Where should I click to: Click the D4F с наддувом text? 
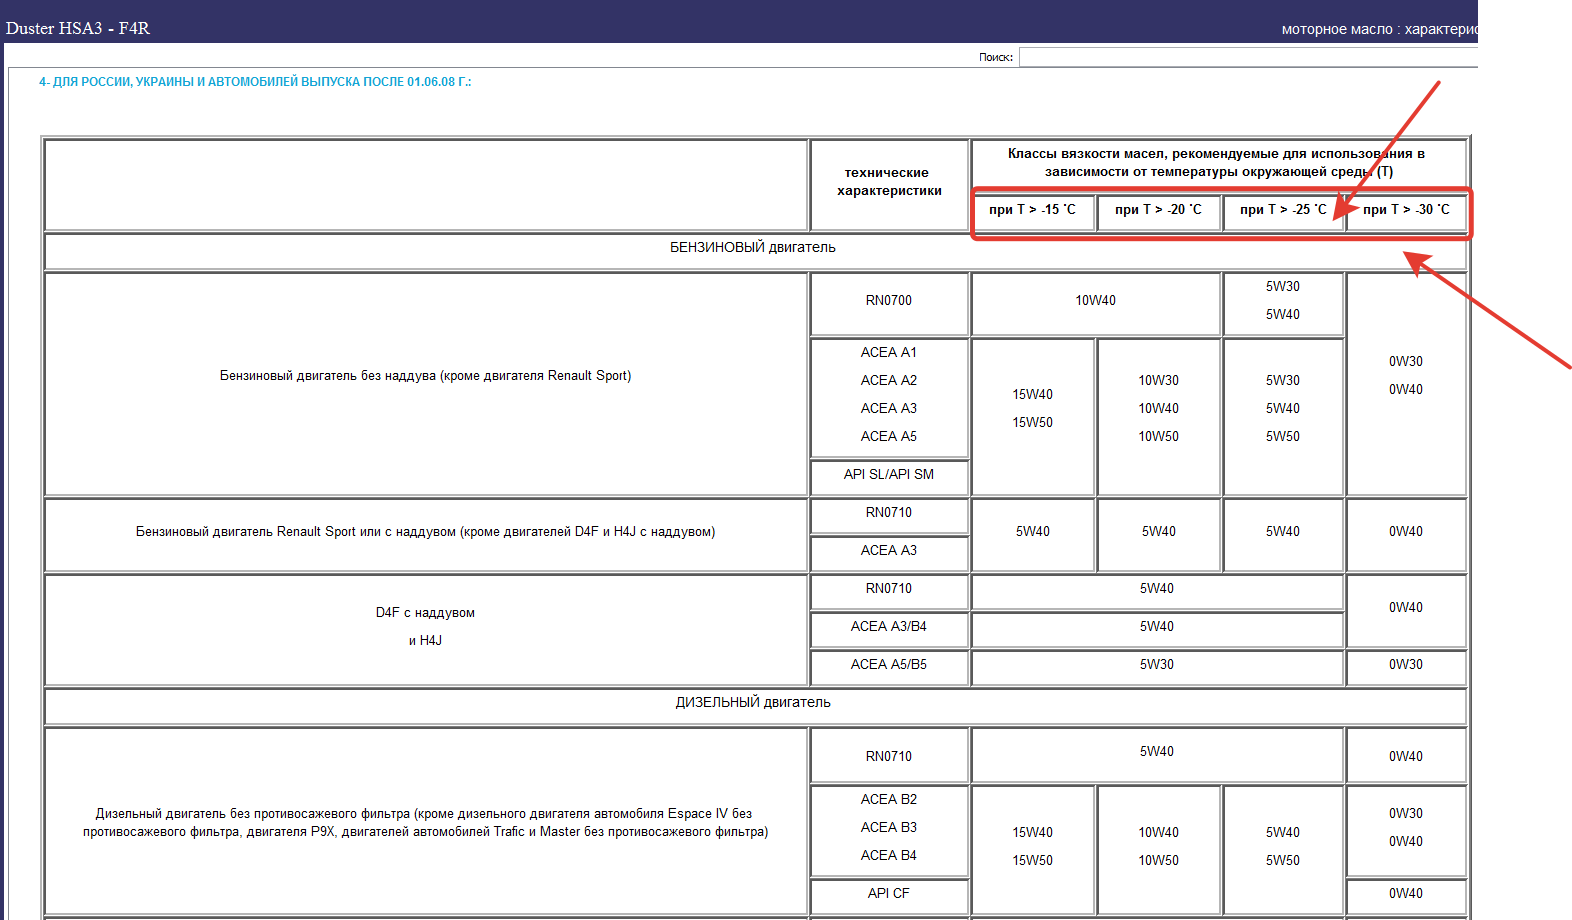tap(425, 612)
